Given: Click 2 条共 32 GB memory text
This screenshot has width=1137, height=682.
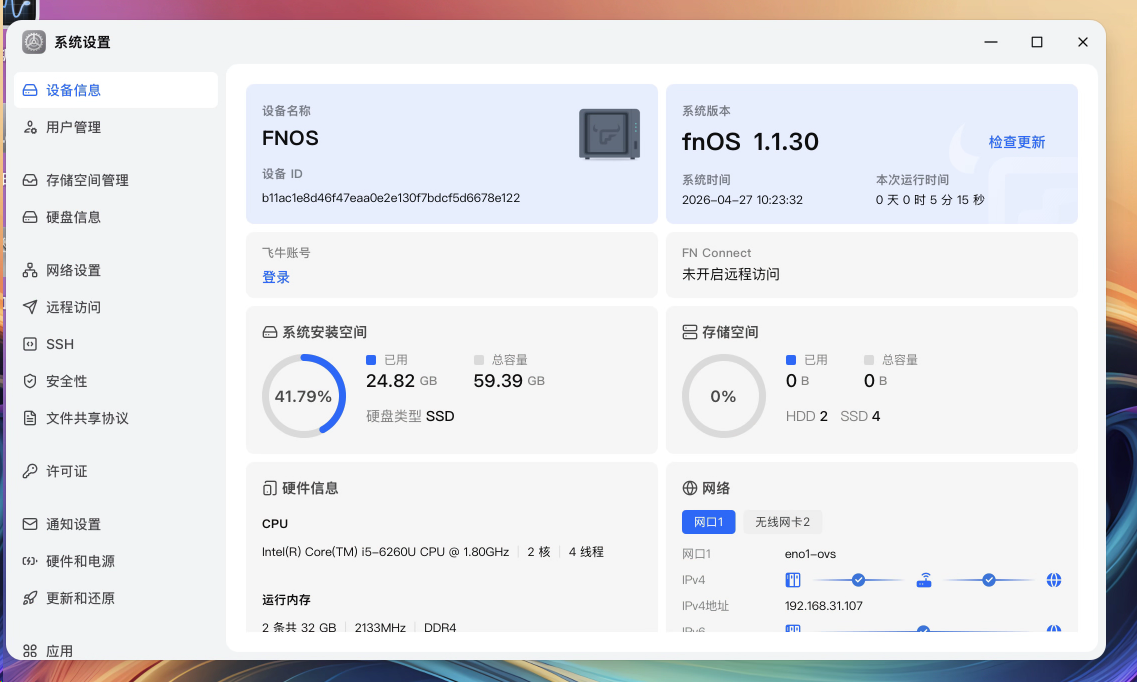Looking at the screenshot, I should (x=299, y=627).
